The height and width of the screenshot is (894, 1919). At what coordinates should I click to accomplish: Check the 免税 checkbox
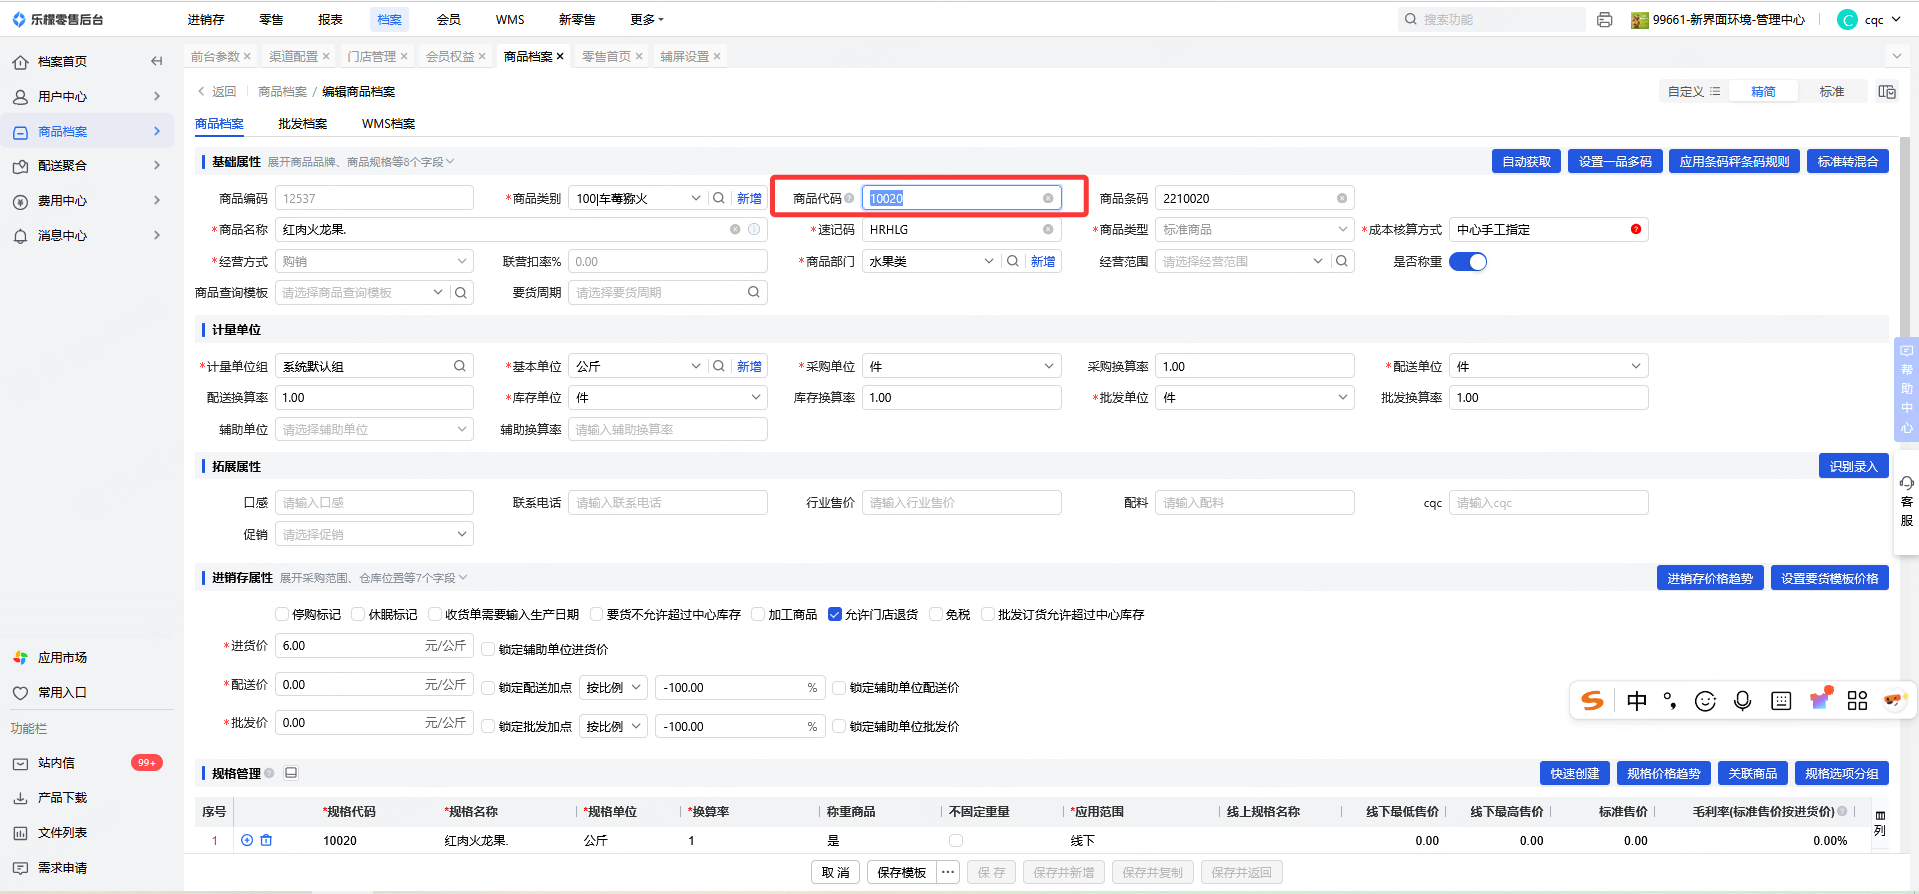point(936,614)
